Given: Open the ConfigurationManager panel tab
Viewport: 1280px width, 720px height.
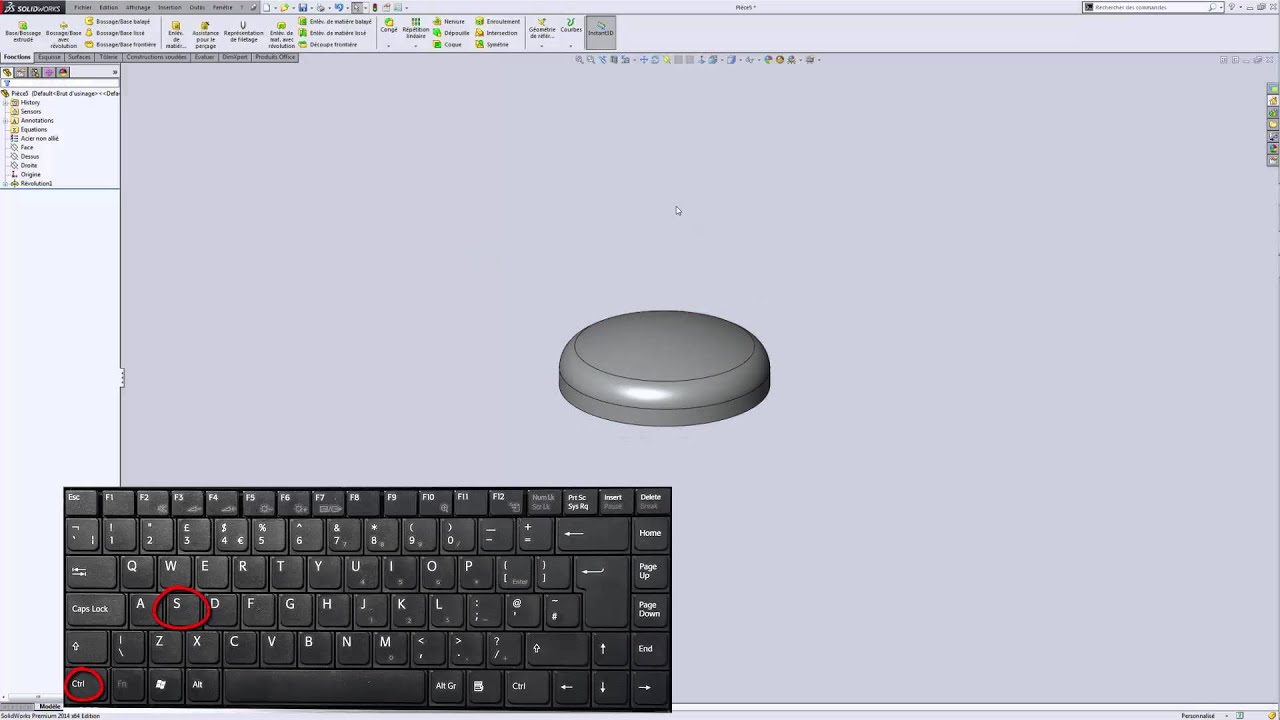Looking at the screenshot, I should coord(35,72).
